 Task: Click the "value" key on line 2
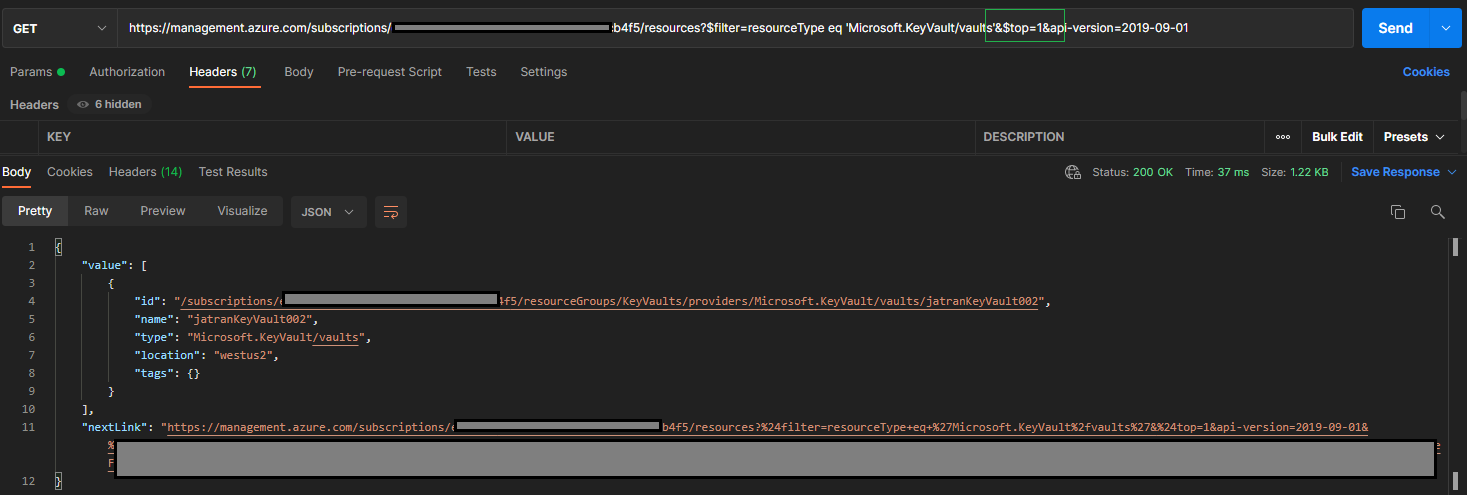tap(104, 265)
